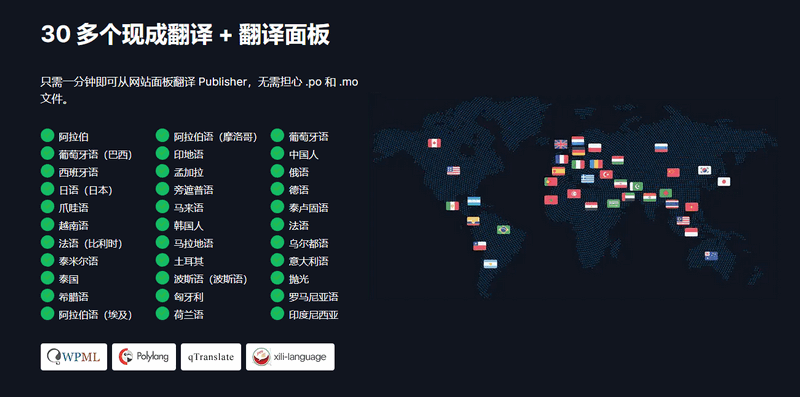Click the Canada flag on the map

[x=434, y=143]
